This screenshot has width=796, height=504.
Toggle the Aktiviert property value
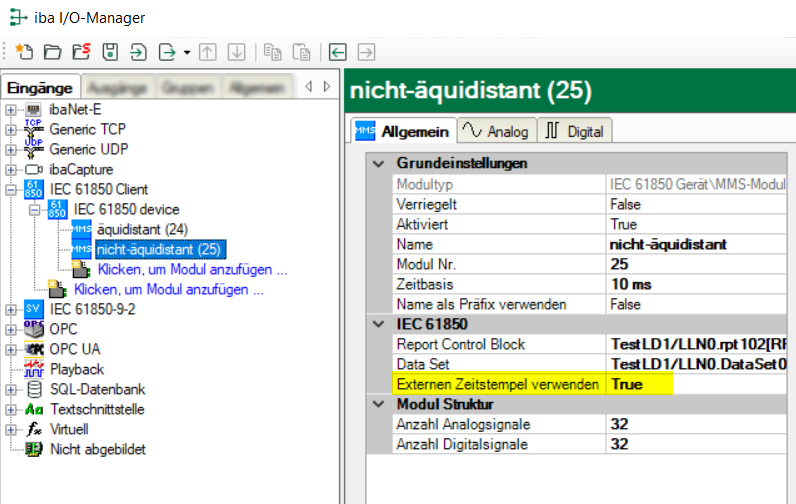pos(700,224)
